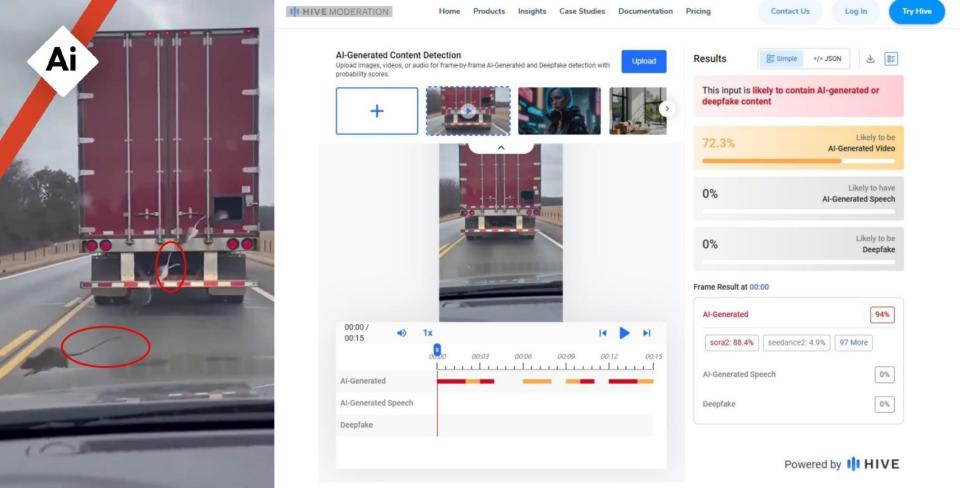
Task: Open the Documentation link
Action: point(645,11)
